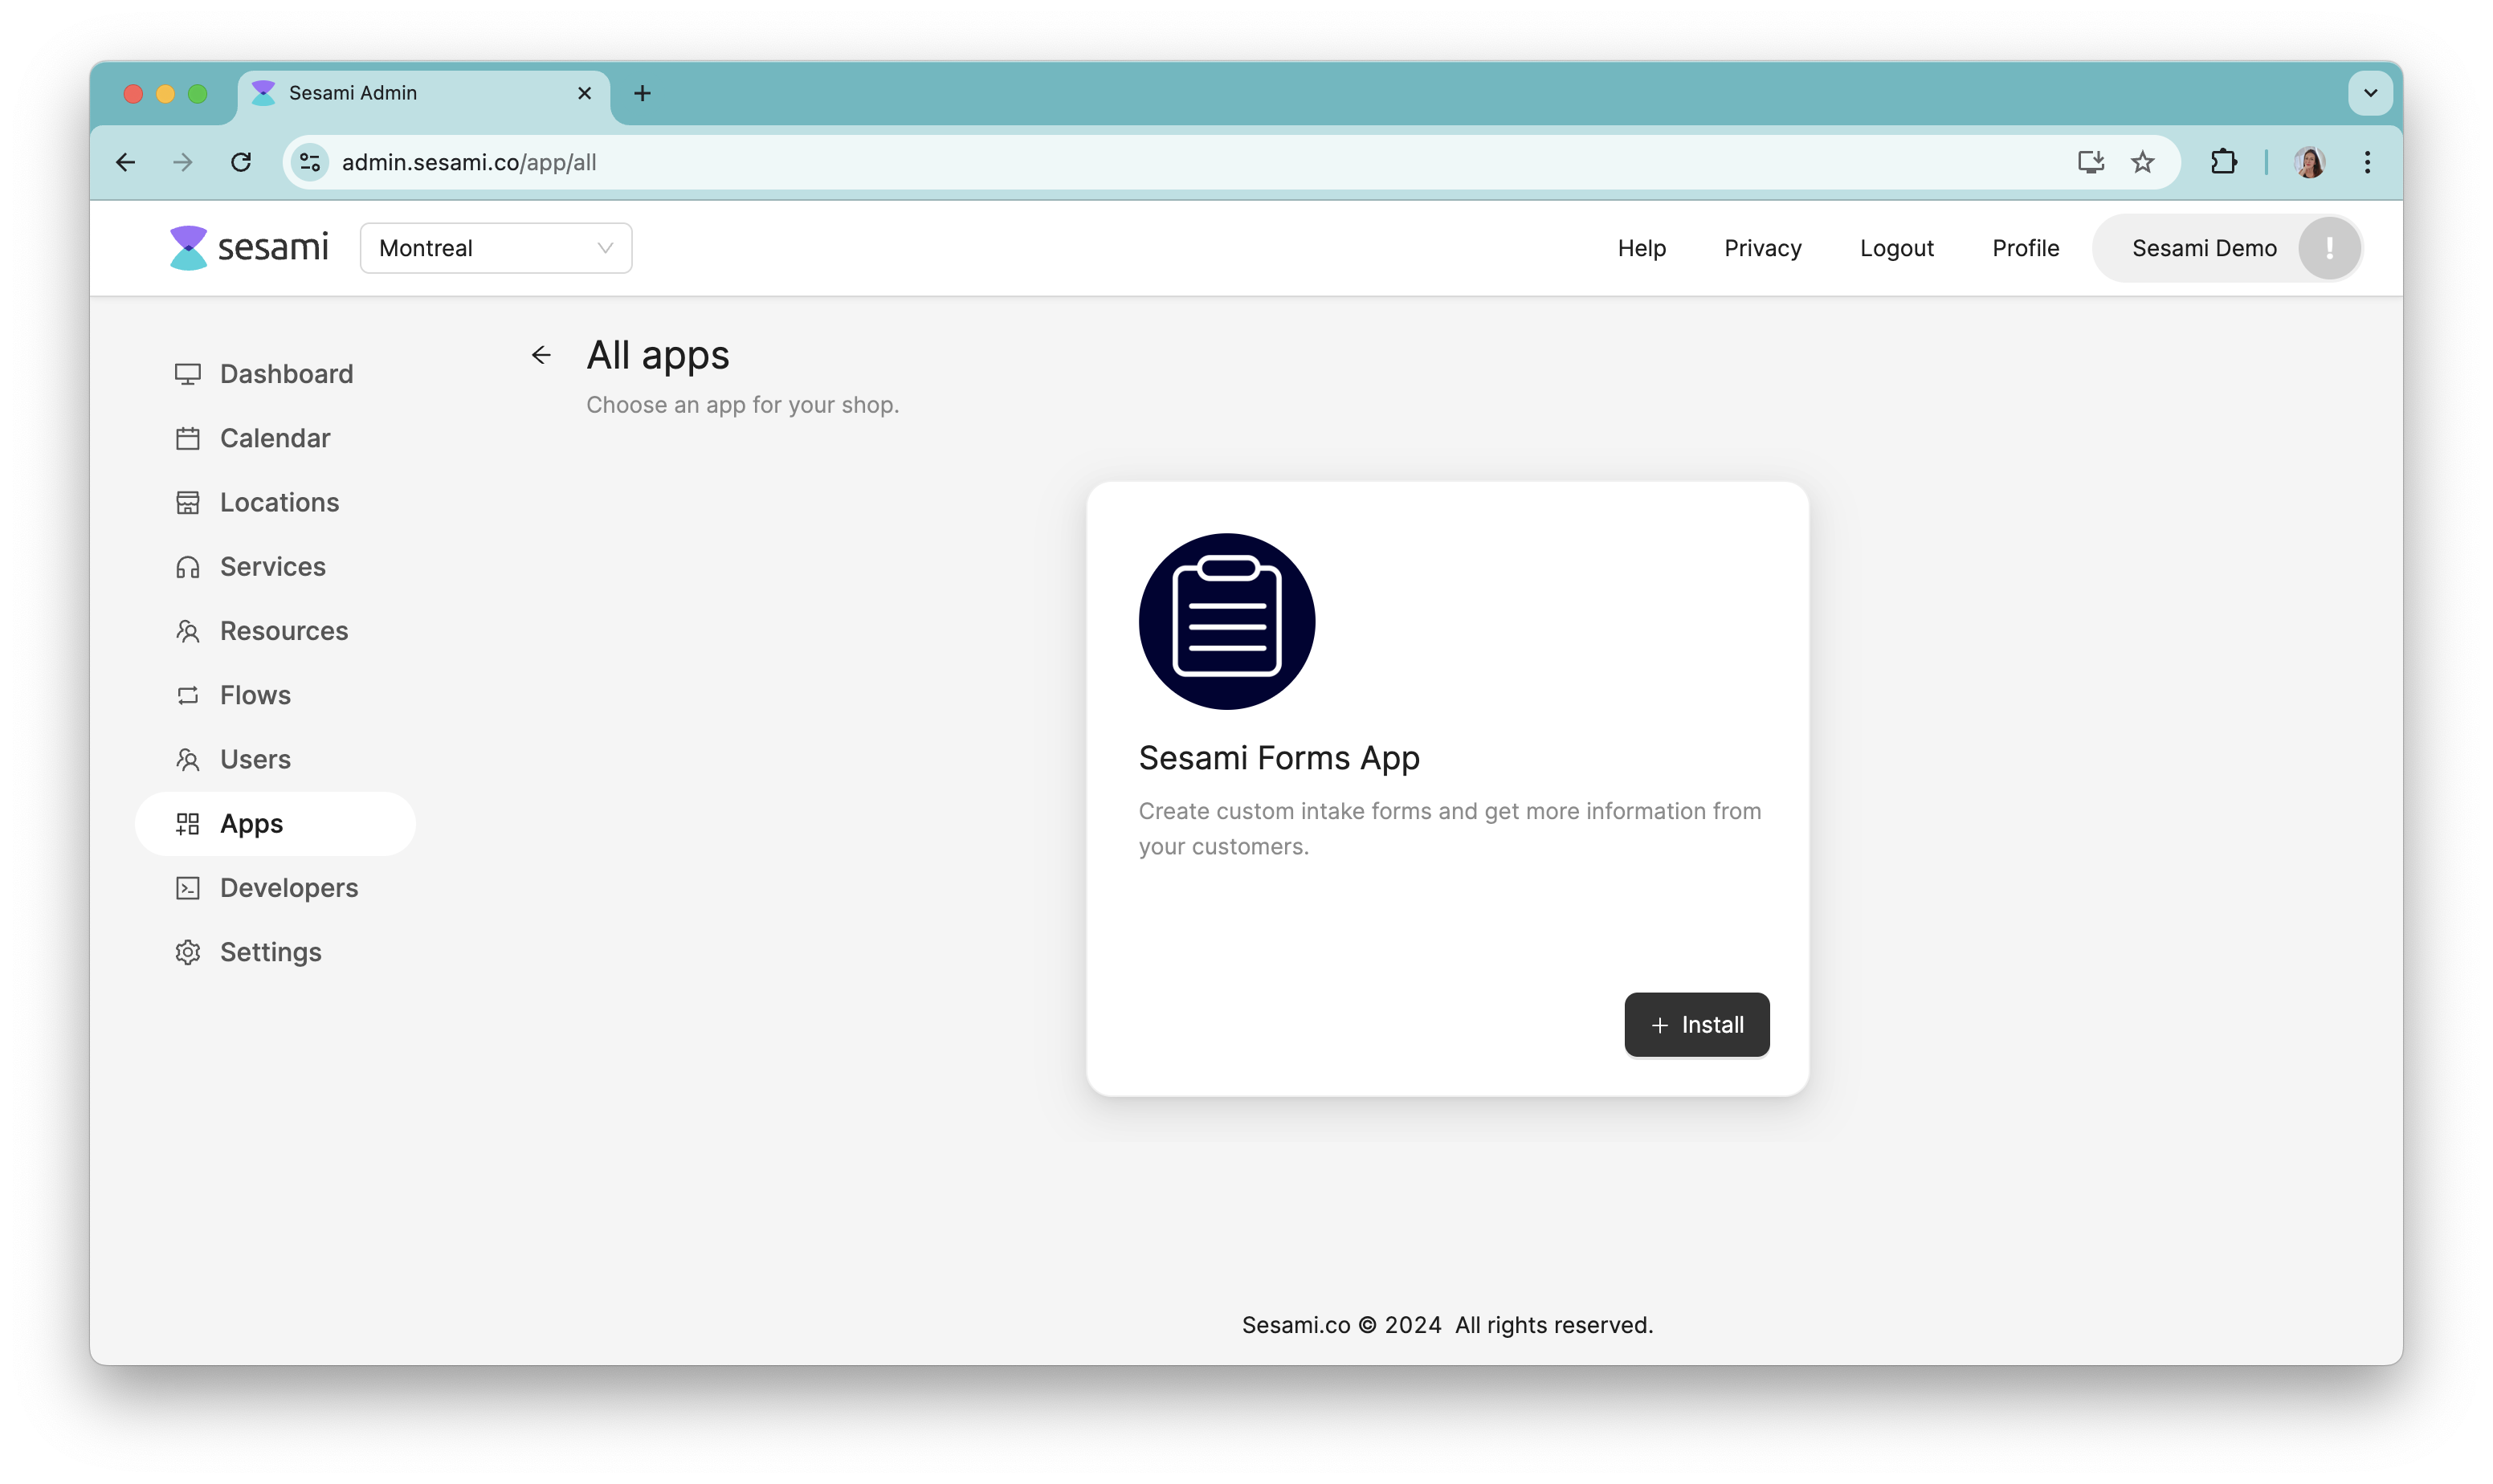Open the browser extensions puzzle icon

pyautogui.click(x=2223, y=162)
